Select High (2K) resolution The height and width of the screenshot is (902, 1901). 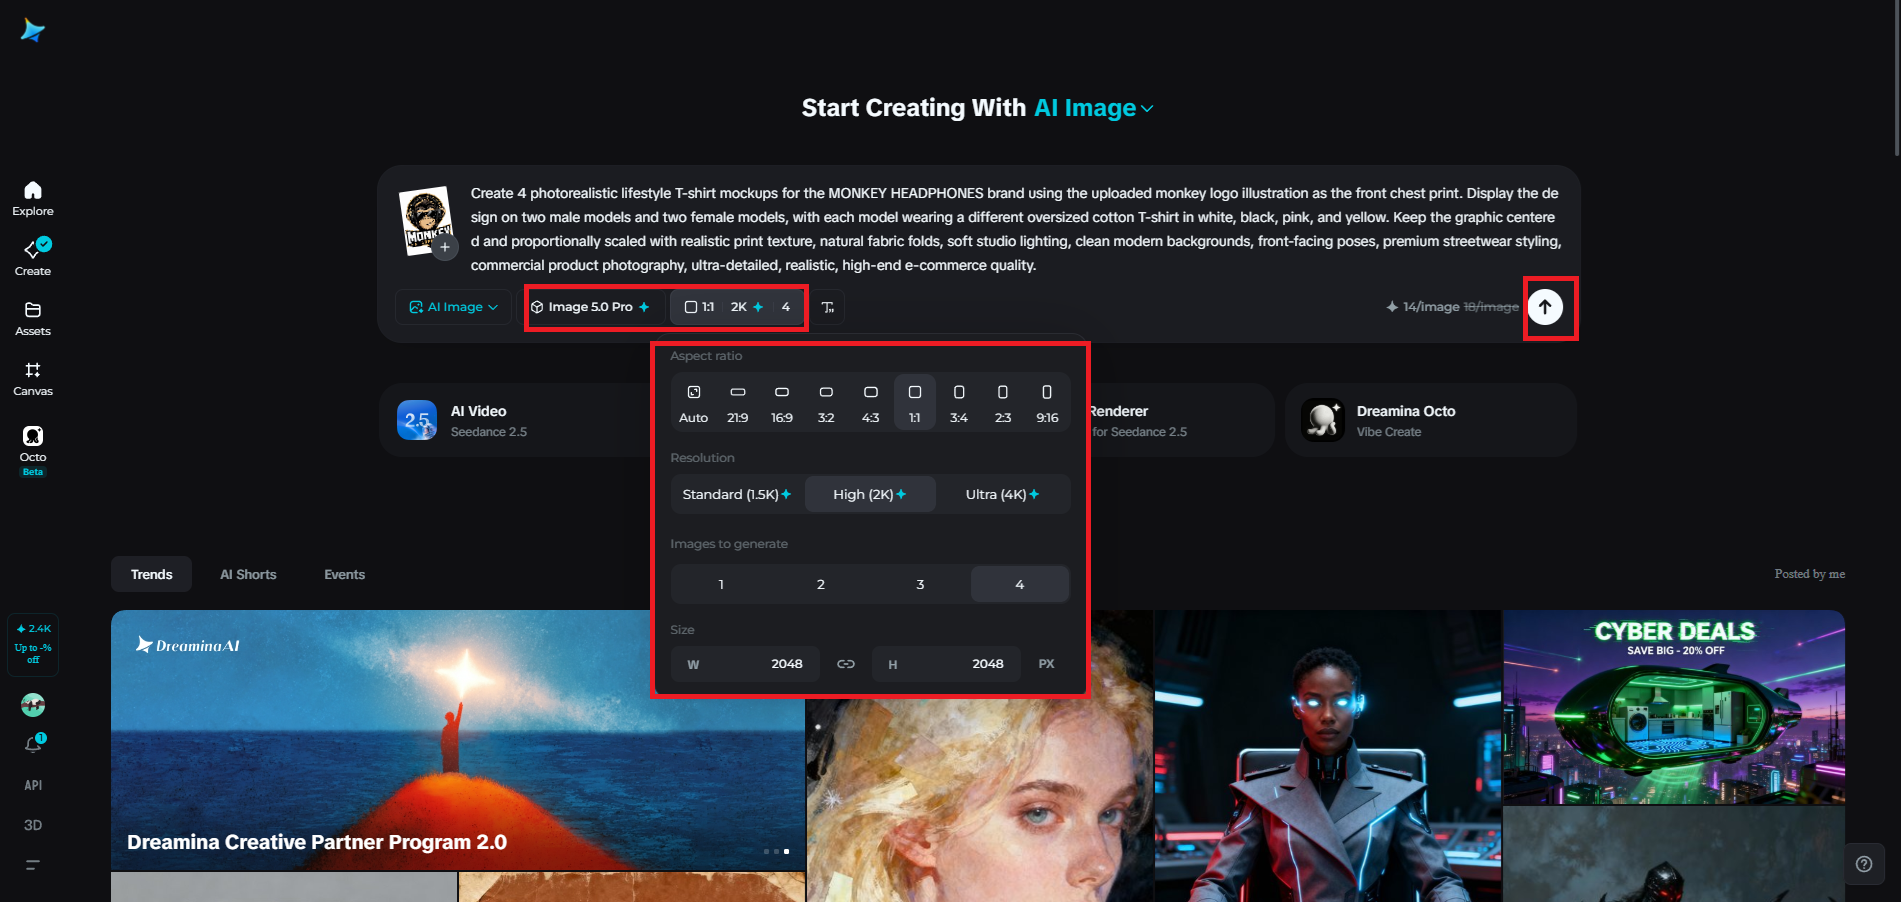coord(870,494)
